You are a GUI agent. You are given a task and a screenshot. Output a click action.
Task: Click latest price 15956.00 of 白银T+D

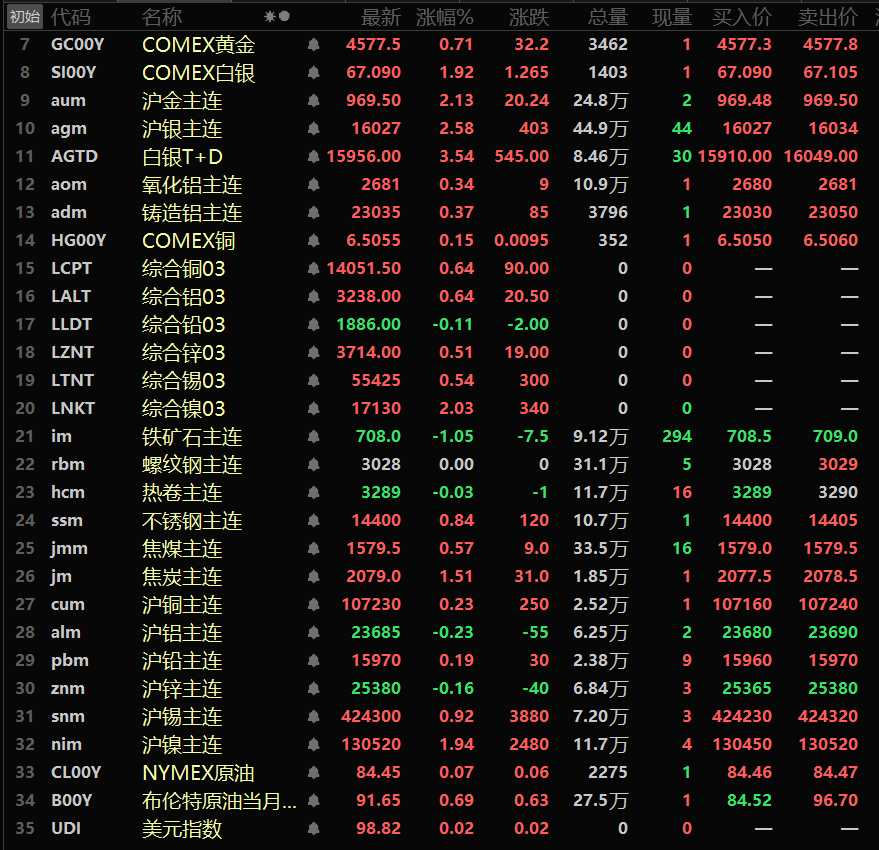(364, 156)
